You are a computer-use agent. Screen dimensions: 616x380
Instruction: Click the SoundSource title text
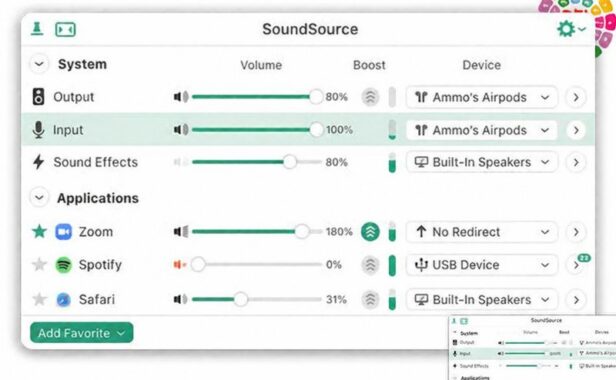click(x=310, y=29)
